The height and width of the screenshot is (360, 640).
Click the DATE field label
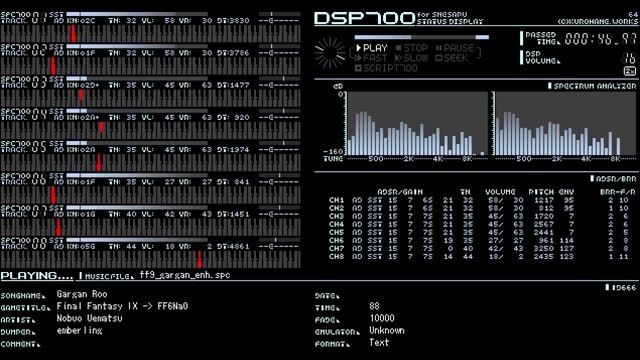tap(327, 296)
